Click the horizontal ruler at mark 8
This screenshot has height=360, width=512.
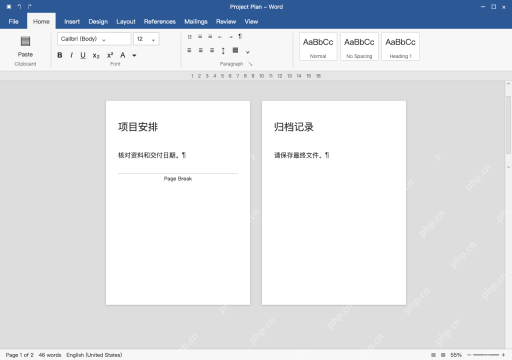245,76
